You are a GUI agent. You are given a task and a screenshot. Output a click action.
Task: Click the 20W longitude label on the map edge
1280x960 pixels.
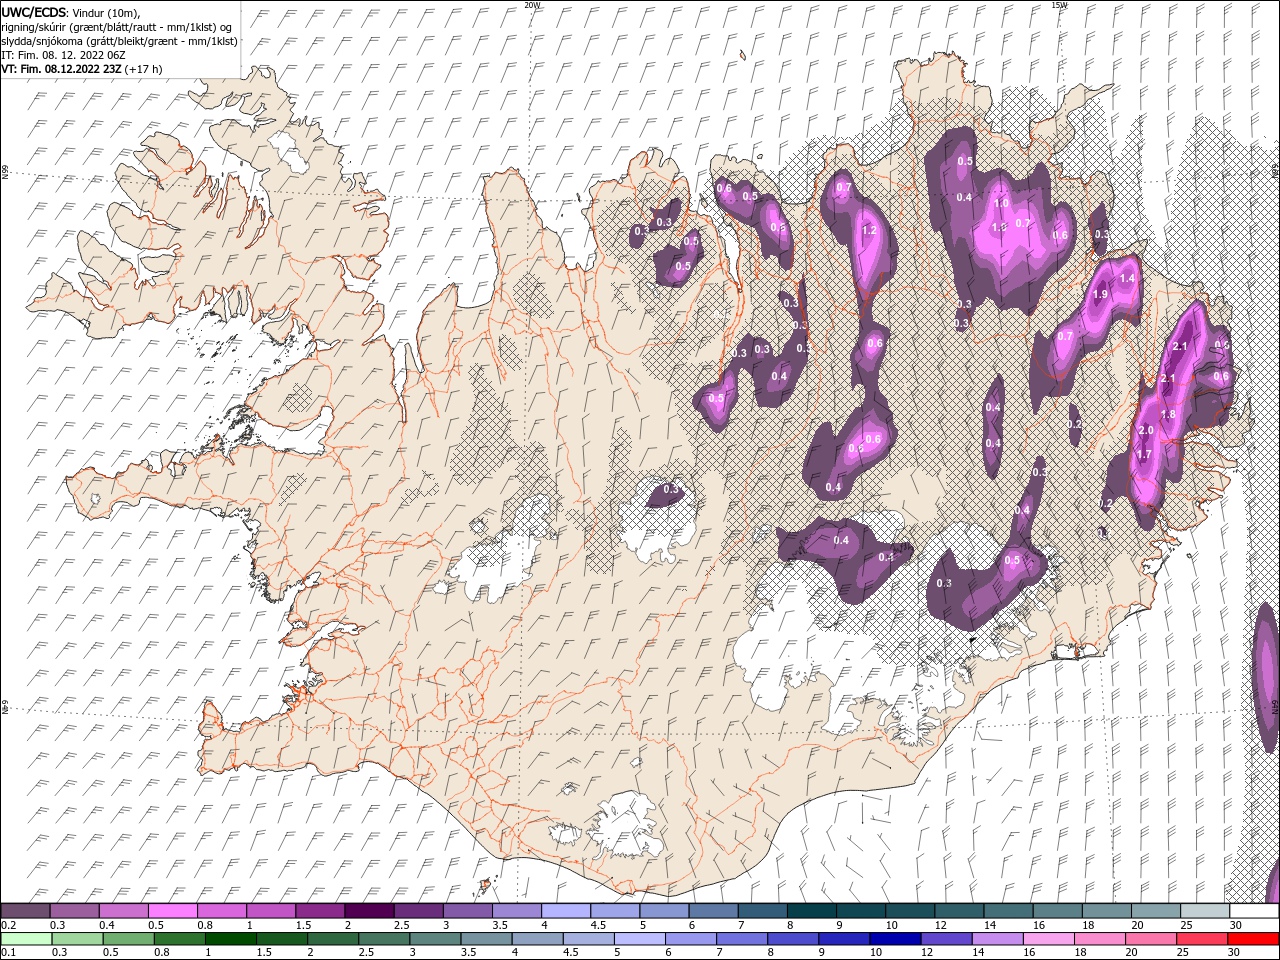tap(533, 5)
